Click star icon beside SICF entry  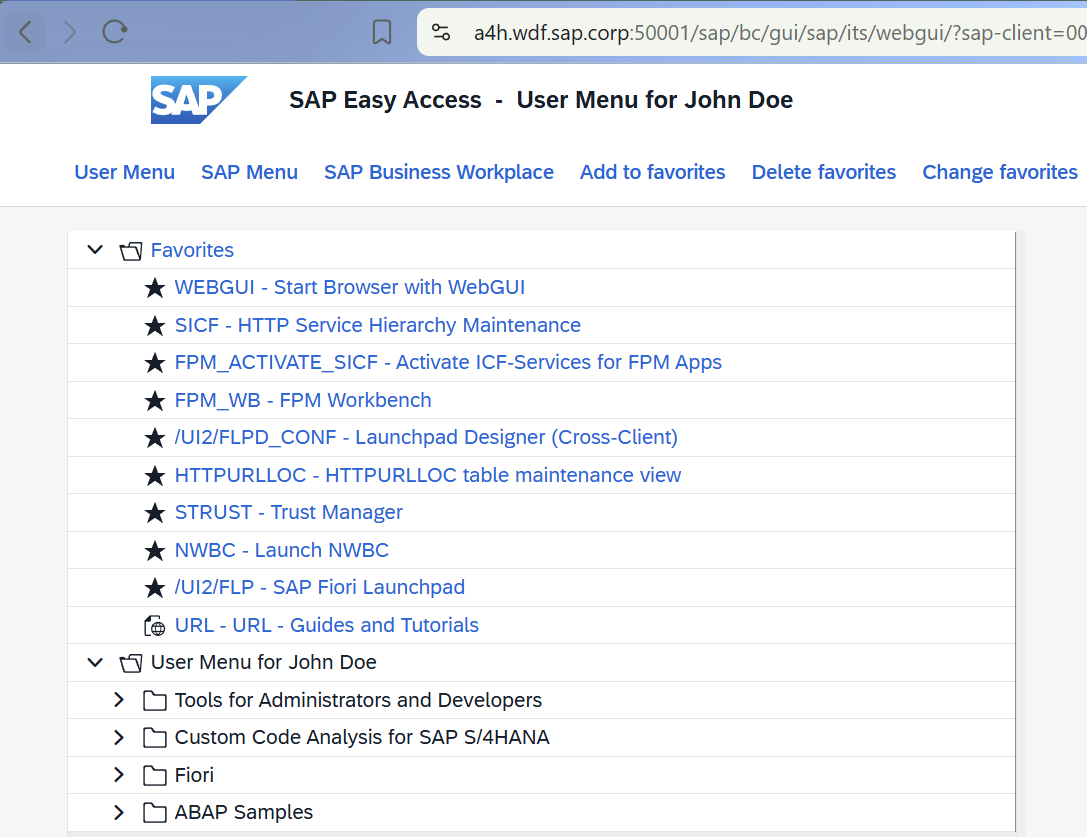pyautogui.click(x=155, y=325)
